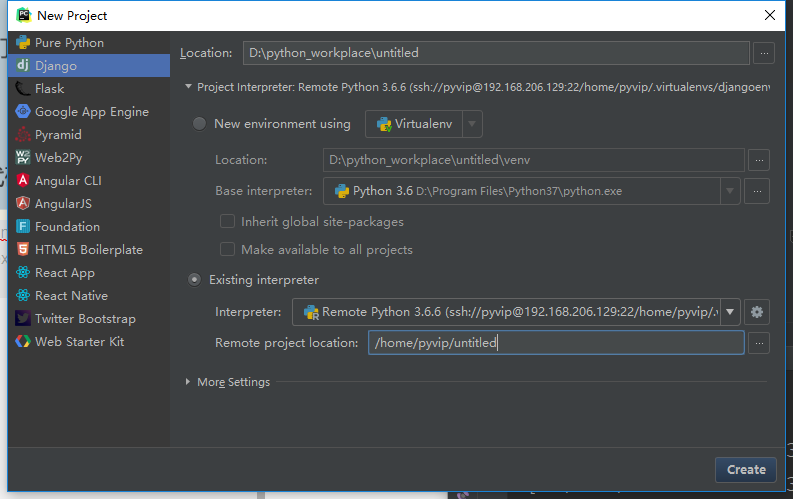The height and width of the screenshot is (499, 793).
Task: Toggle Inherit global site-packages checkbox
Action: [x=227, y=221]
